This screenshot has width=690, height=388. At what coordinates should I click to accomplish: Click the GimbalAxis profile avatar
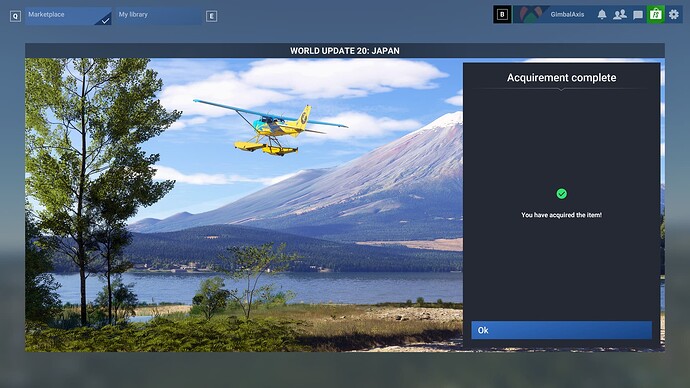point(530,15)
